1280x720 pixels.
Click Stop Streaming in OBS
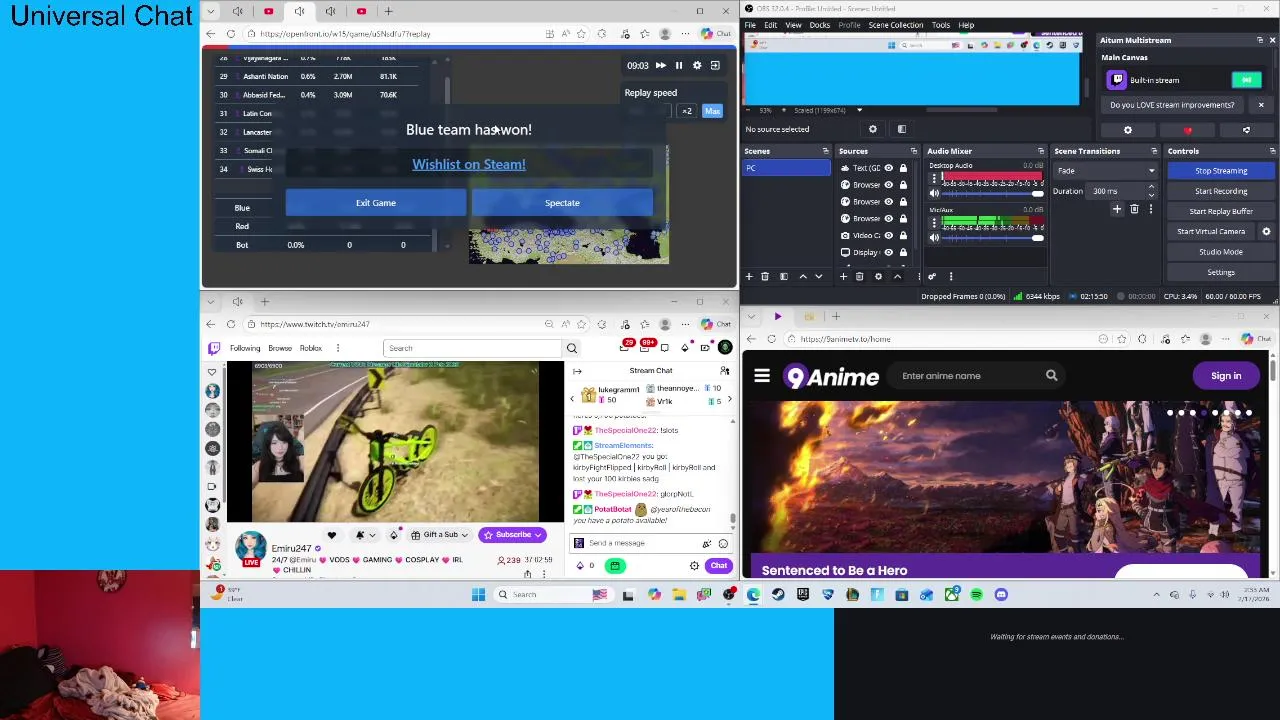pyautogui.click(x=1221, y=171)
